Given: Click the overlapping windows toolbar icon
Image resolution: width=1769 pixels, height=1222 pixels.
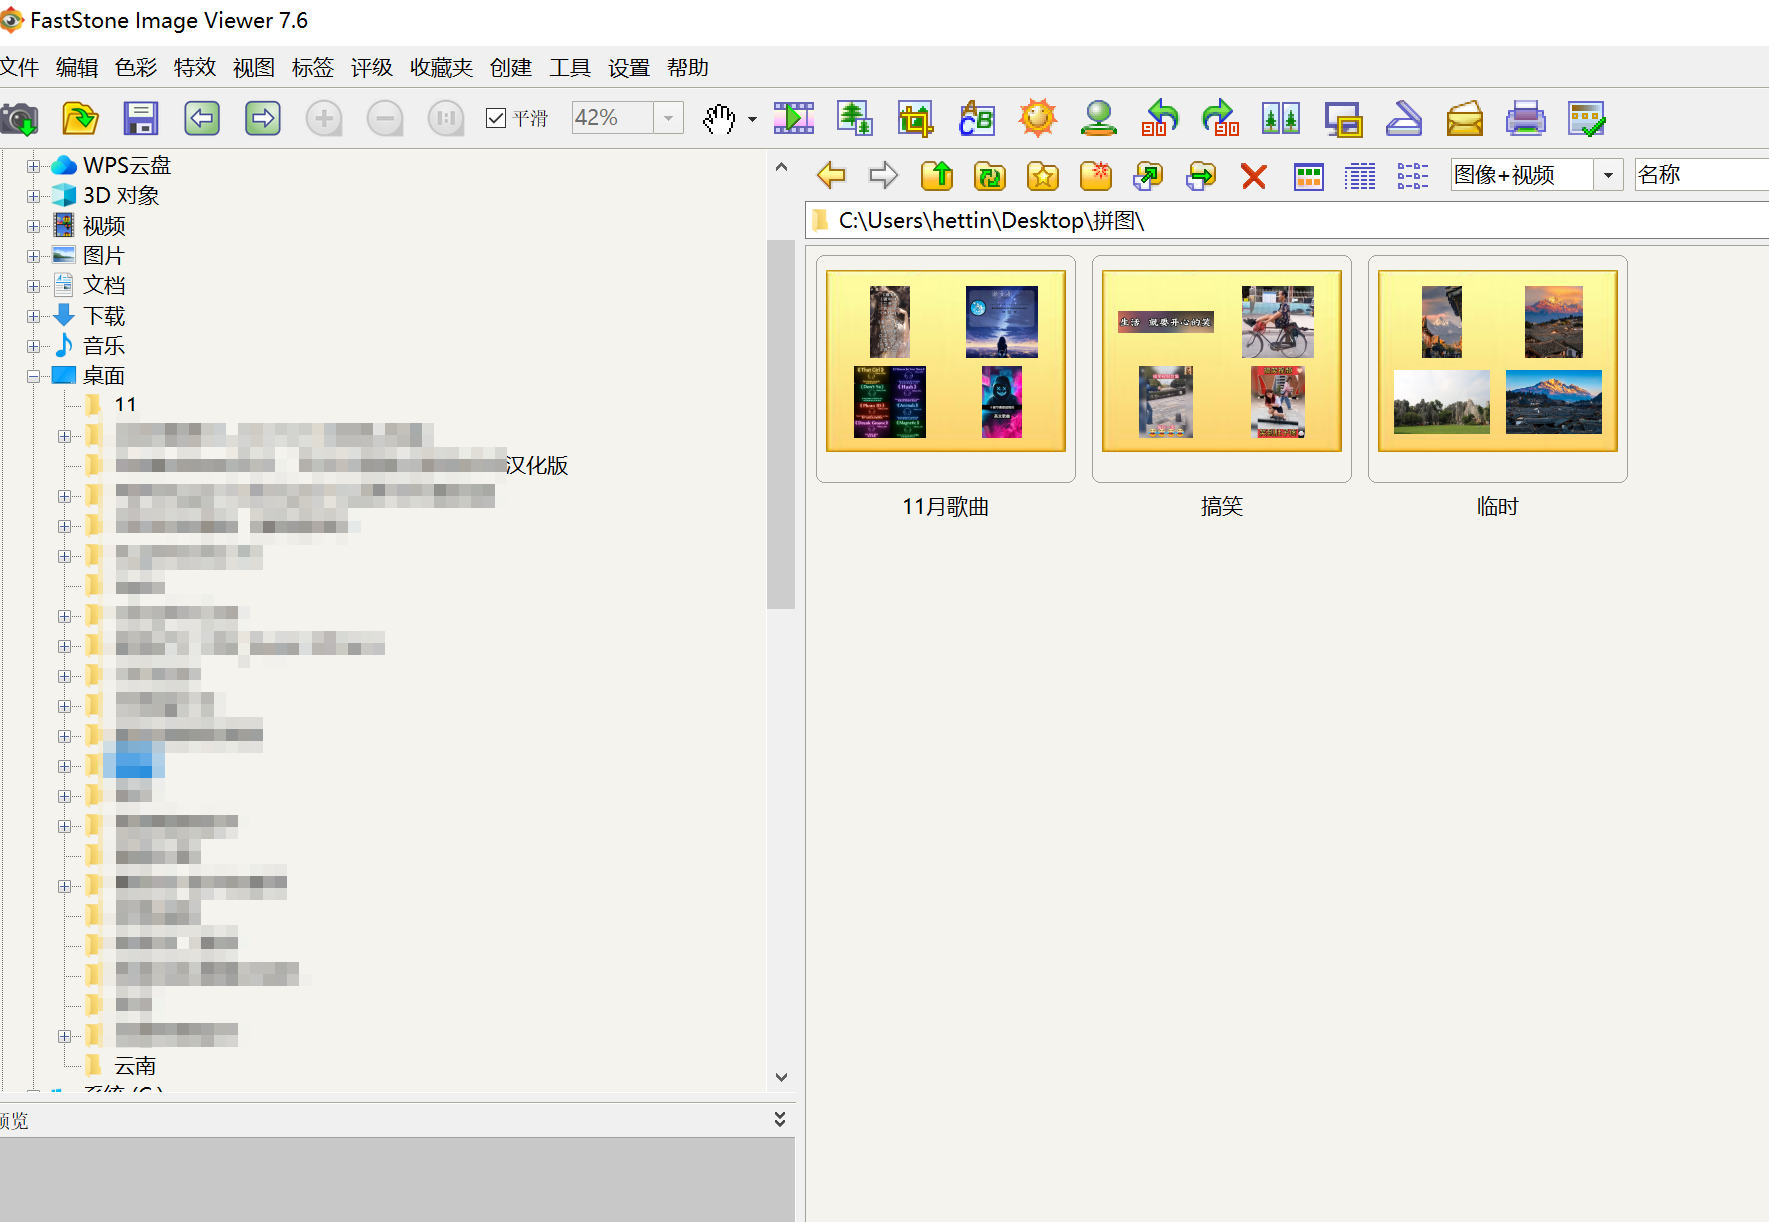Looking at the screenshot, I should (1343, 119).
